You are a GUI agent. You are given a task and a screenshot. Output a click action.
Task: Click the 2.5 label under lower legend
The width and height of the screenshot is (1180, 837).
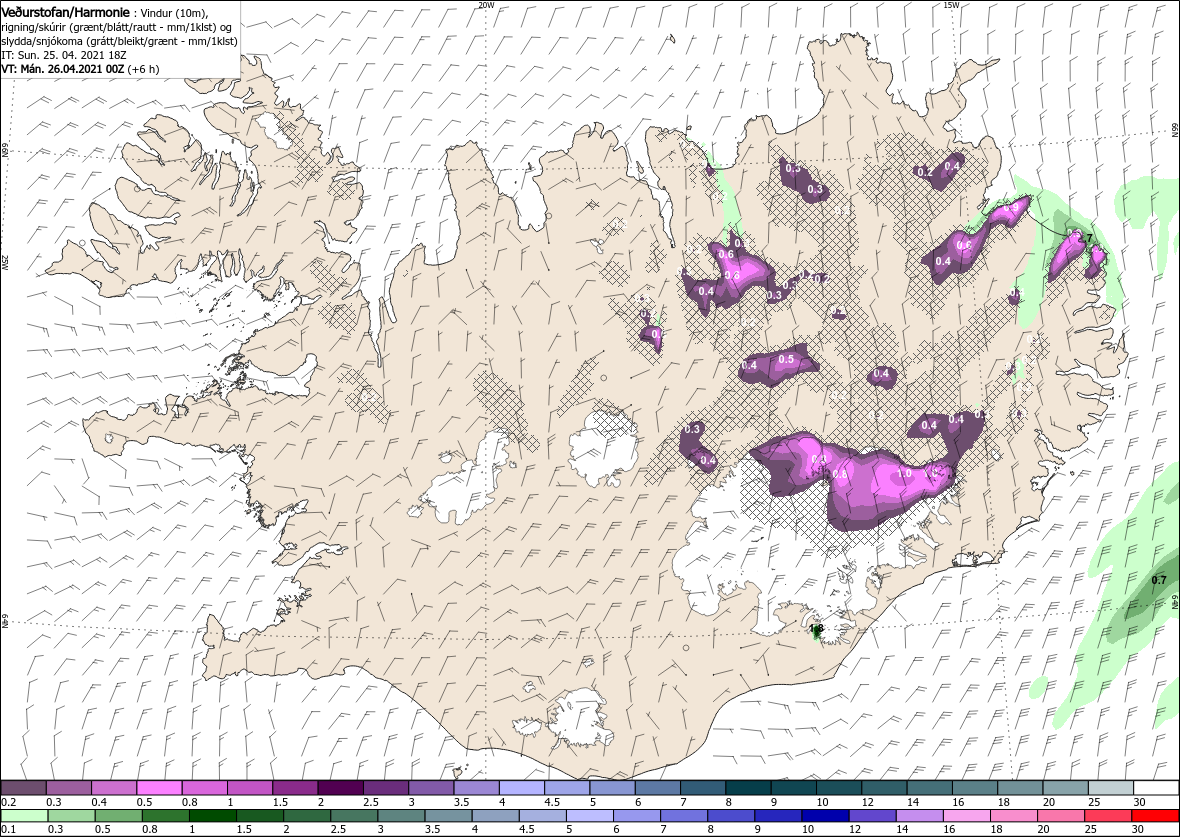(x=337, y=829)
